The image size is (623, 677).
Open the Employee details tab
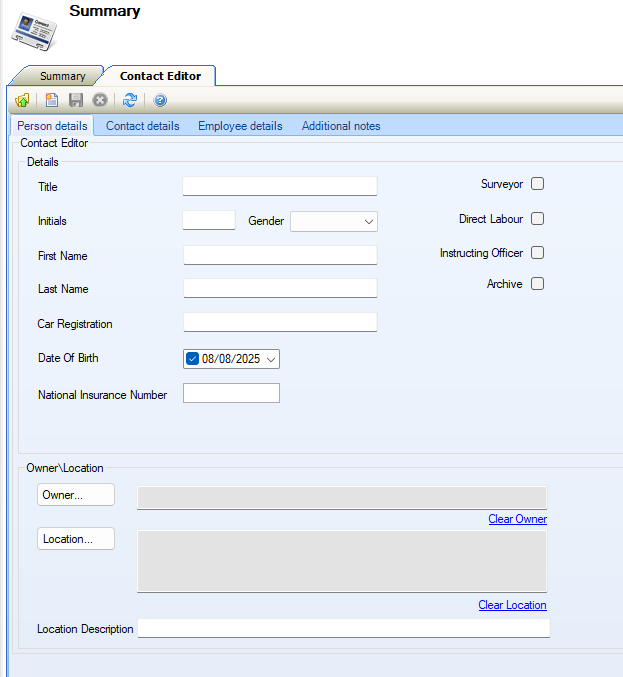click(x=240, y=126)
